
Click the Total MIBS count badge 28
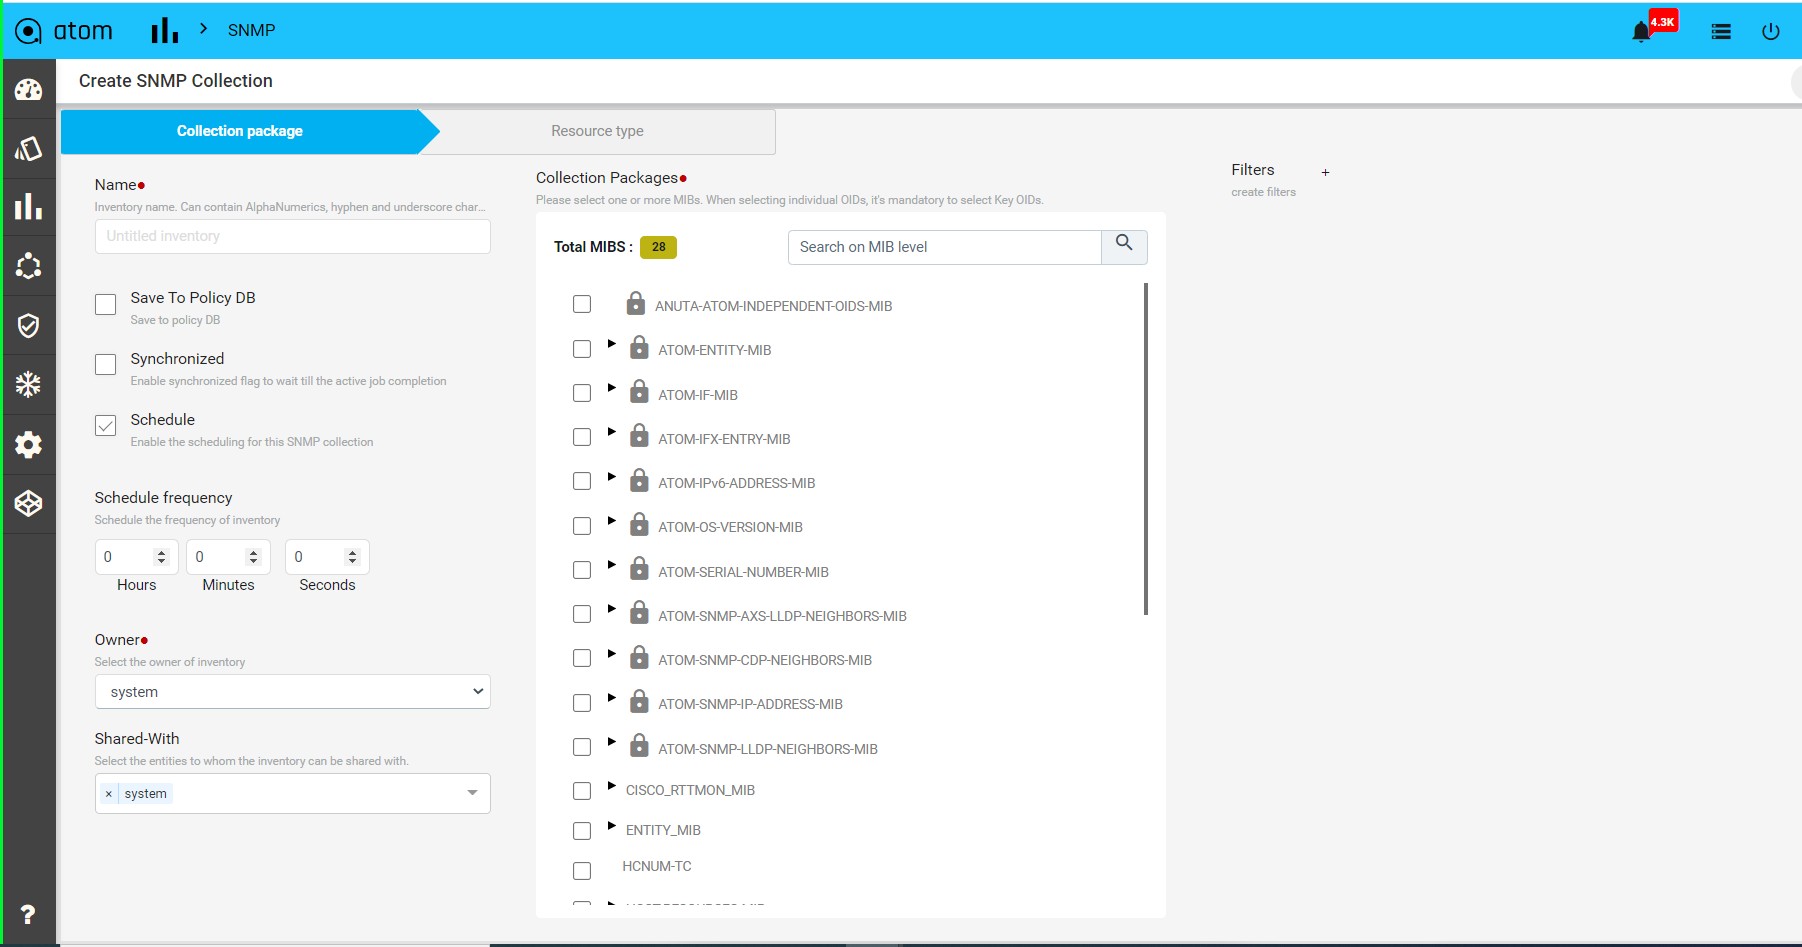(658, 247)
